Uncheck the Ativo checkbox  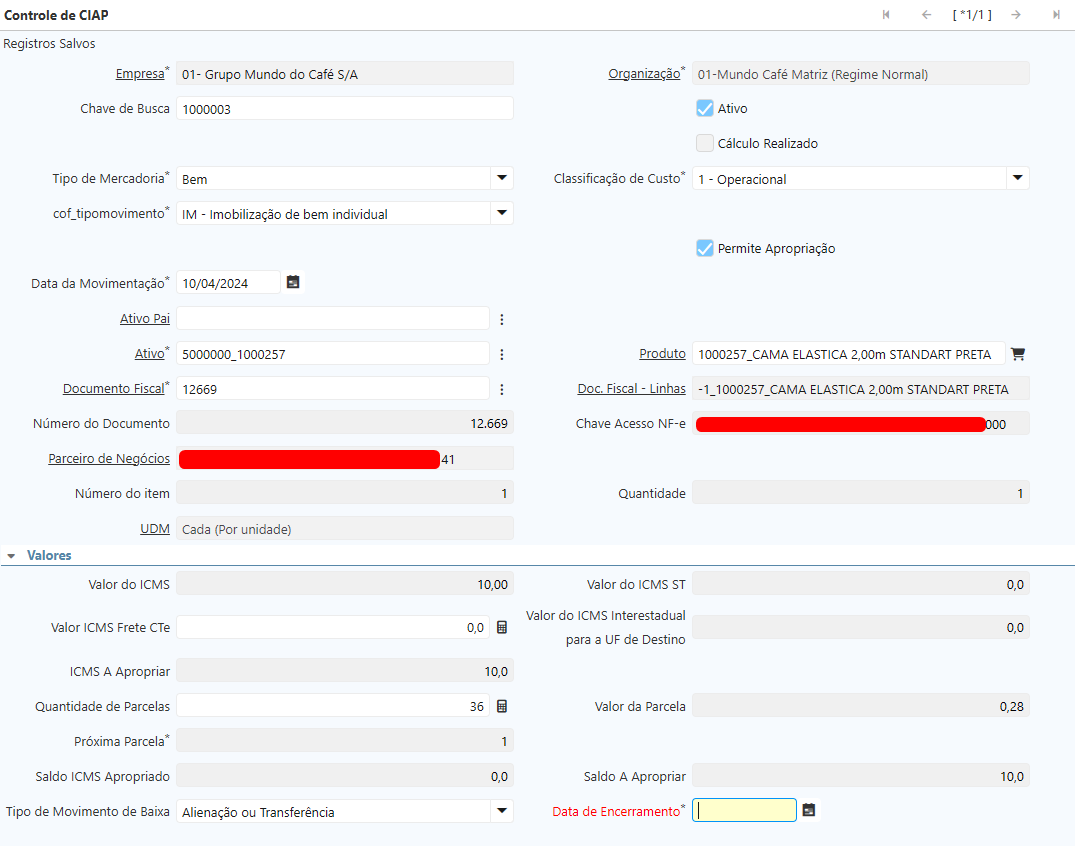[x=705, y=108]
